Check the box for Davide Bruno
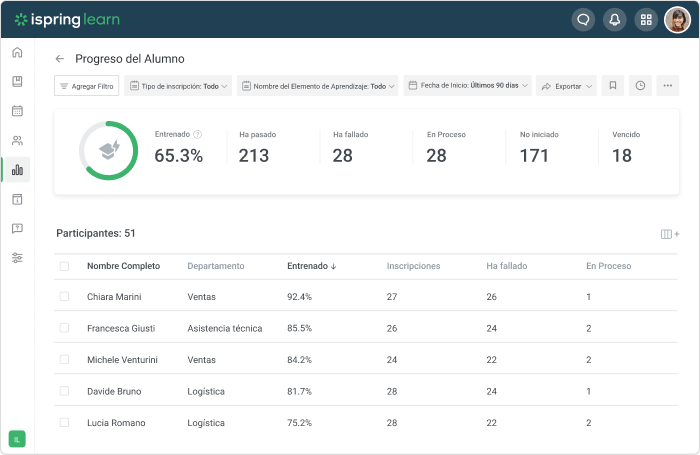Image resolution: width=700 pixels, height=455 pixels. (64, 391)
